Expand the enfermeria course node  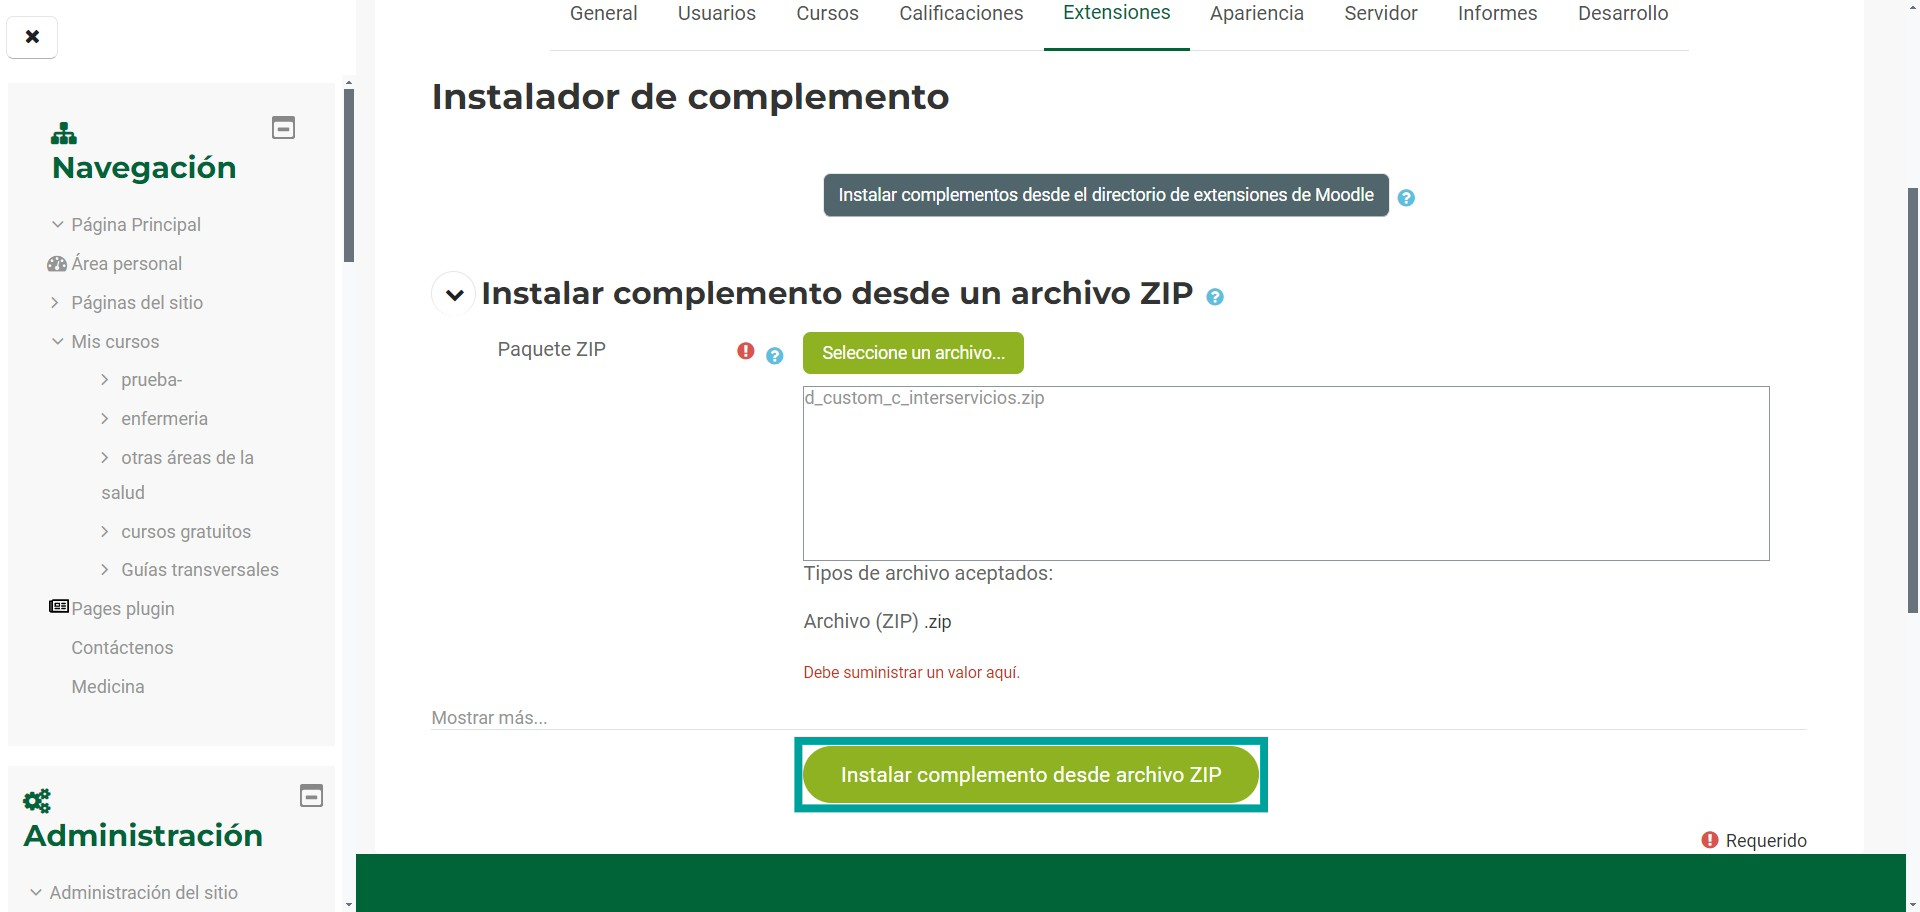105,418
